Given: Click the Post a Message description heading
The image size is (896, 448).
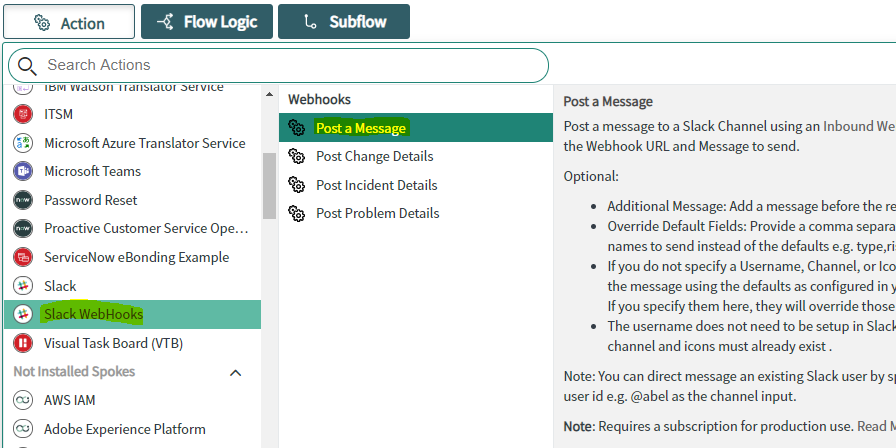Looking at the screenshot, I should tap(608, 102).
